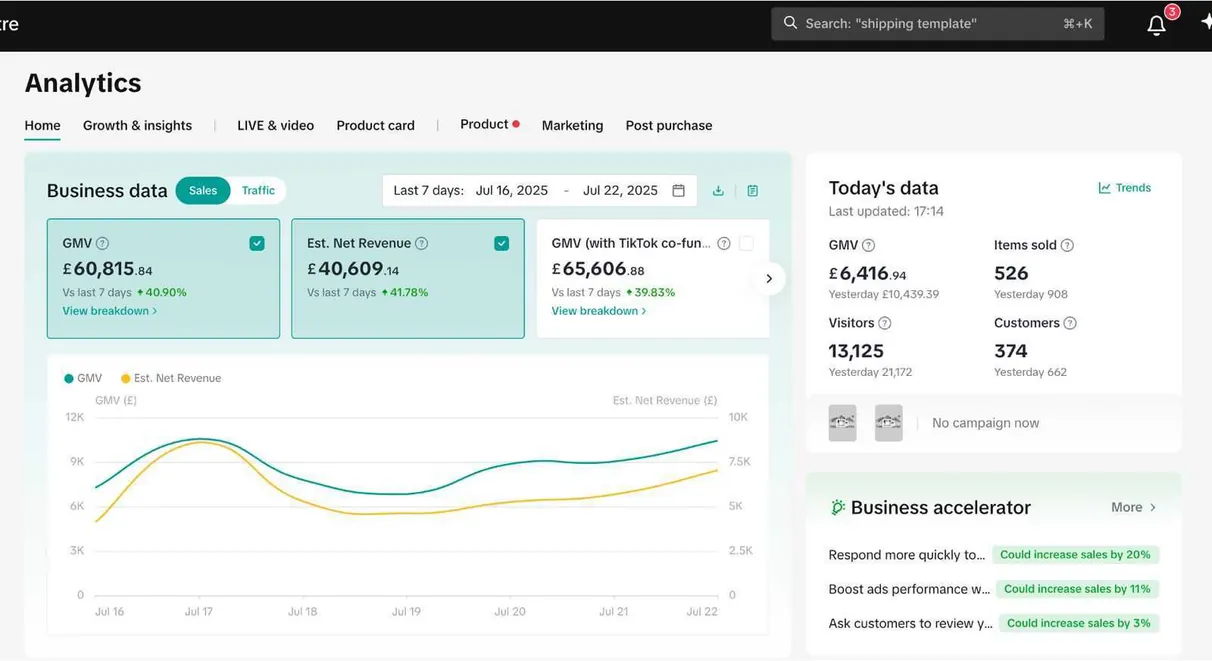Click the Jul 22, 2025 end date
Viewport: 1212px width, 661px height.
tap(620, 190)
